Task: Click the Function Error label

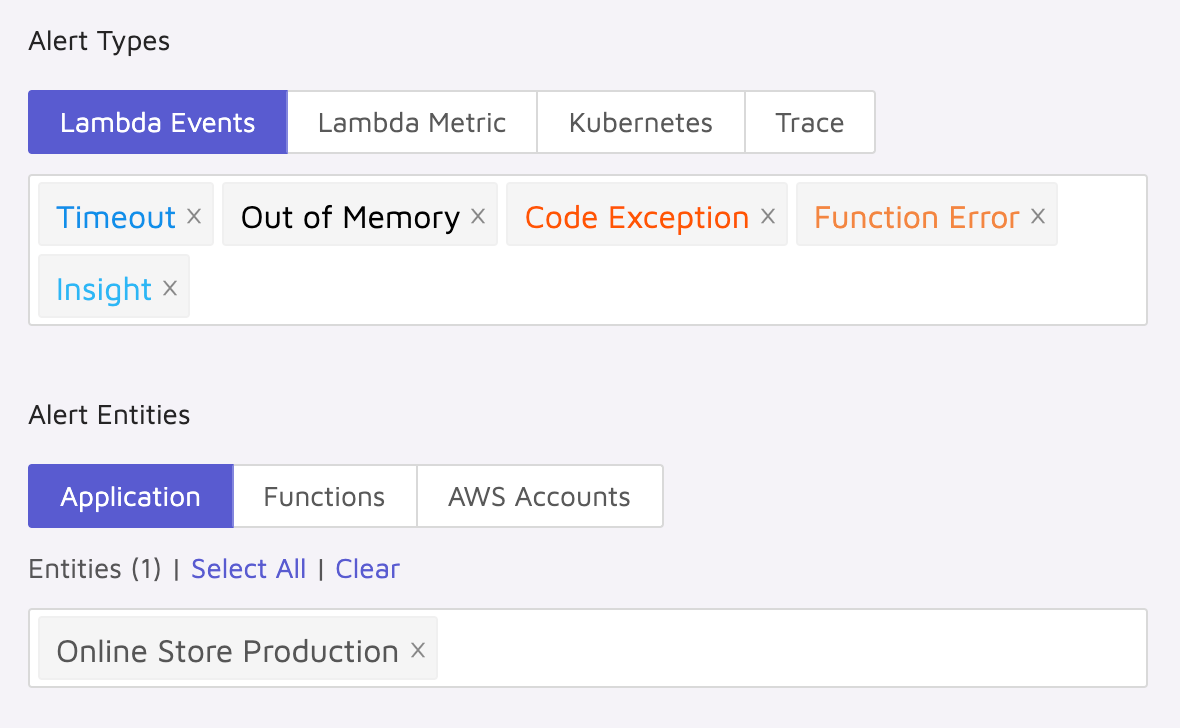Action: 917,218
